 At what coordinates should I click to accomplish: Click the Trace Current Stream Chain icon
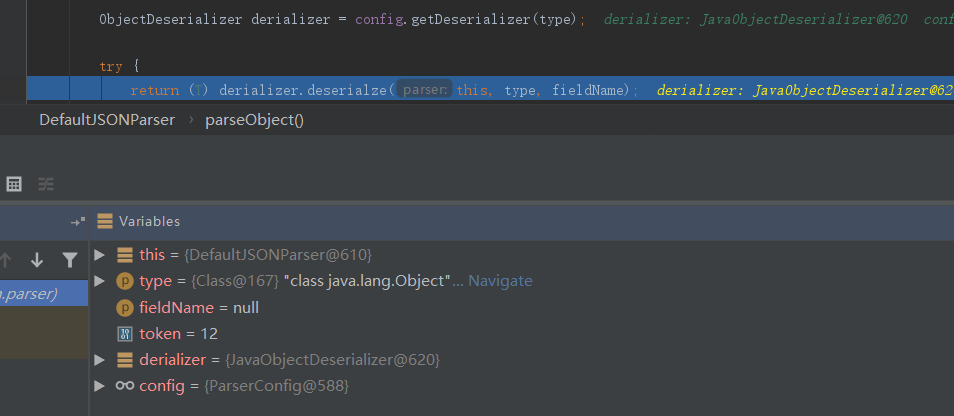[46, 184]
